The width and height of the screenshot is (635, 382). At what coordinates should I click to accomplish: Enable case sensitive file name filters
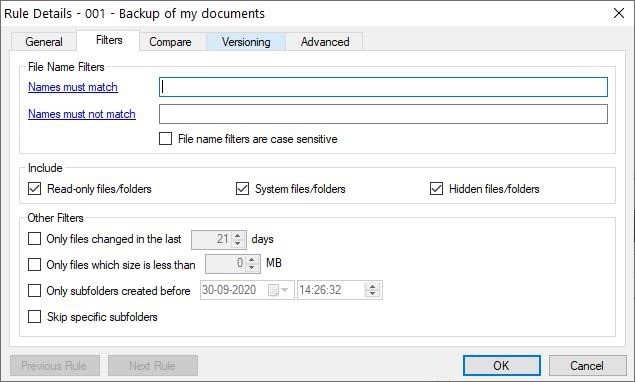165,139
